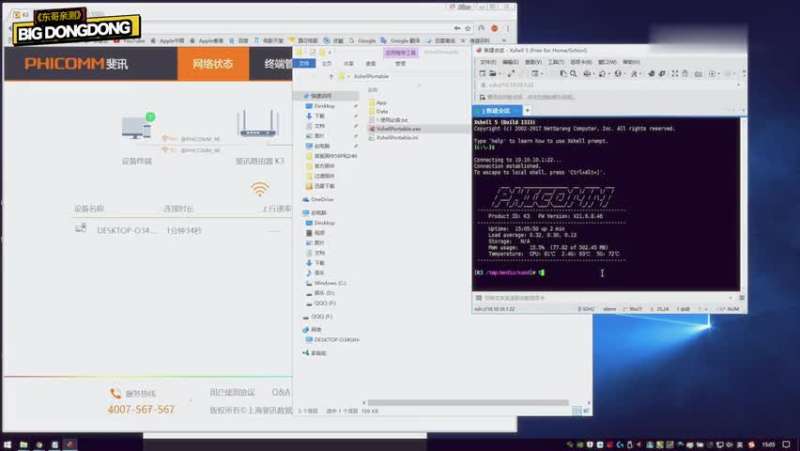
Task: Launch Xftp from the Xshell toolbar
Action: click(x=662, y=74)
